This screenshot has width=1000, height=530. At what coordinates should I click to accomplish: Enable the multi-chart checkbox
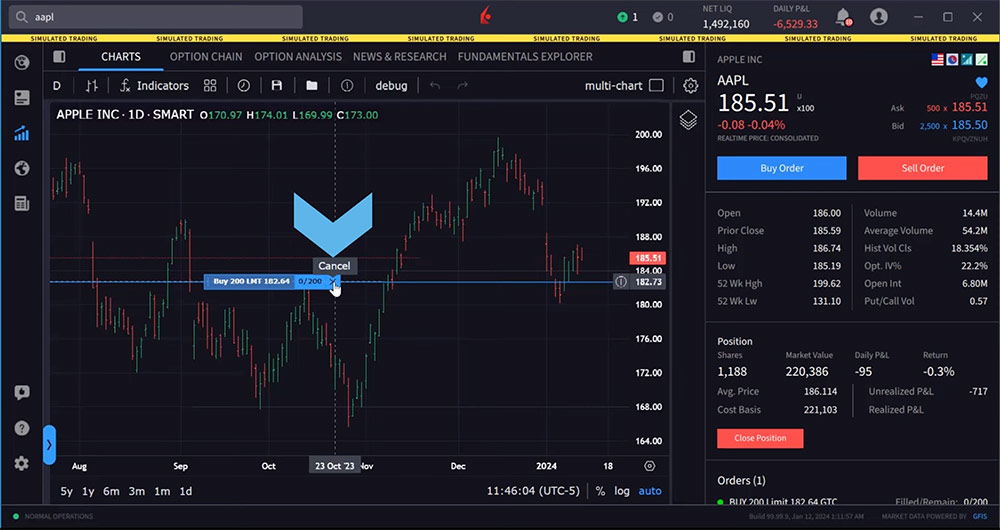pyautogui.click(x=656, y=86)
